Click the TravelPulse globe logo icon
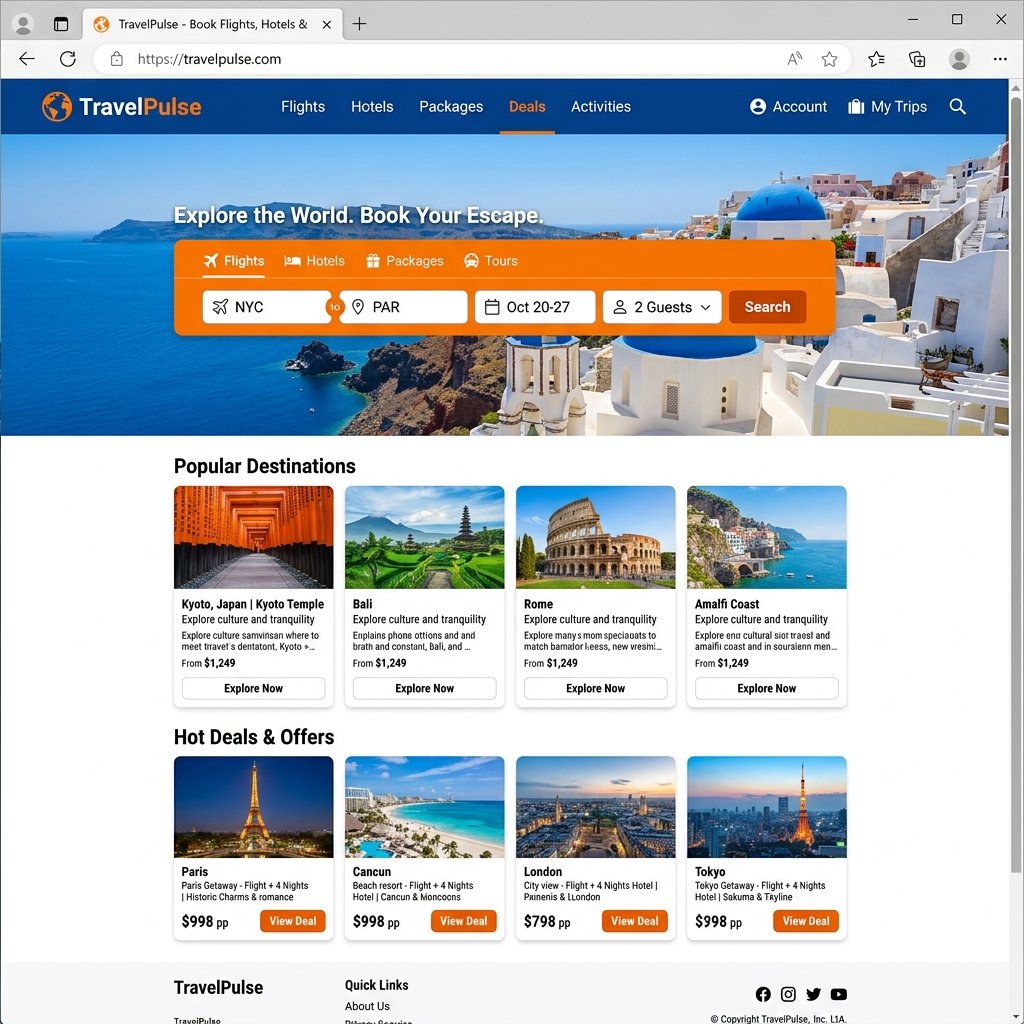The width and height of the screenshot is (1024, 1024). pyautogui.click(x=57, y=106)
